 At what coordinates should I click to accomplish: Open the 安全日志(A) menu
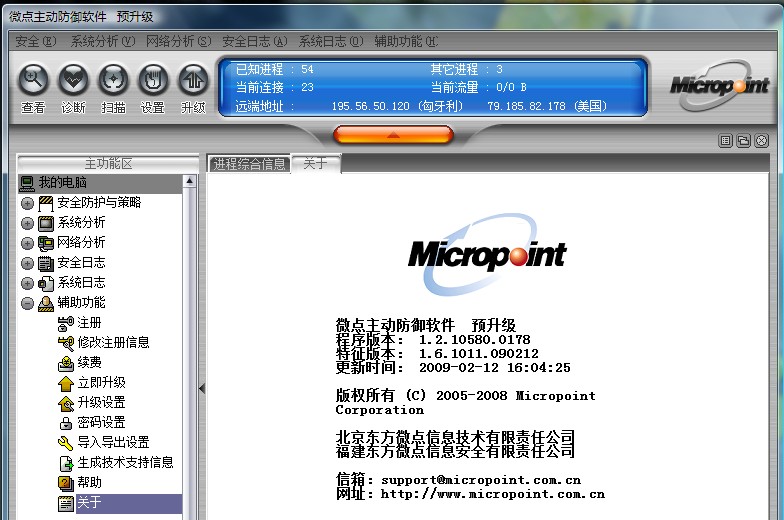click(x=255, y=42)
